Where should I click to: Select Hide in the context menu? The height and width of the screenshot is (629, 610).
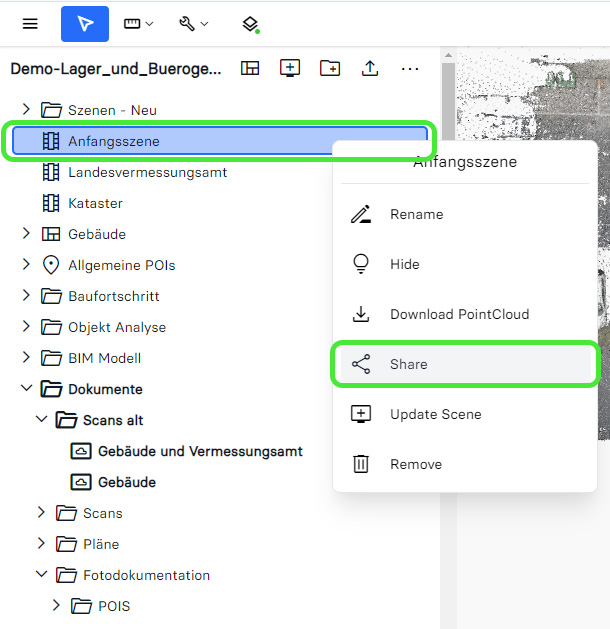pyautogui.click(x=404, y=264)
